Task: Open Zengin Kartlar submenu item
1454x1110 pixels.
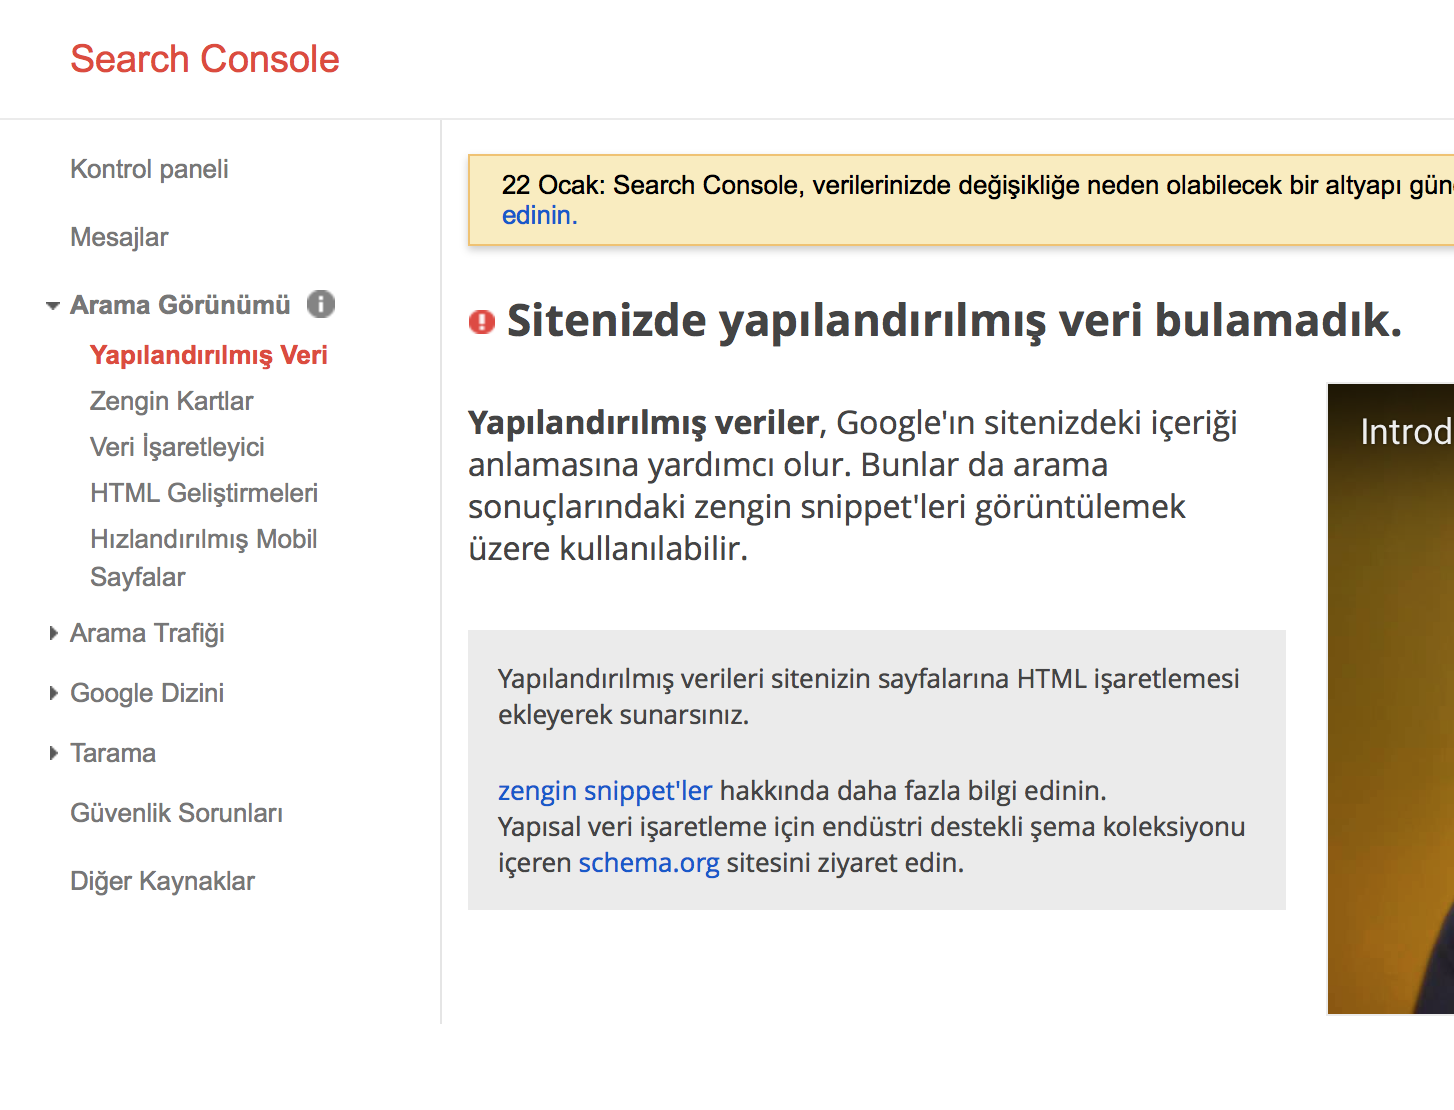Action: coord(171,401)
